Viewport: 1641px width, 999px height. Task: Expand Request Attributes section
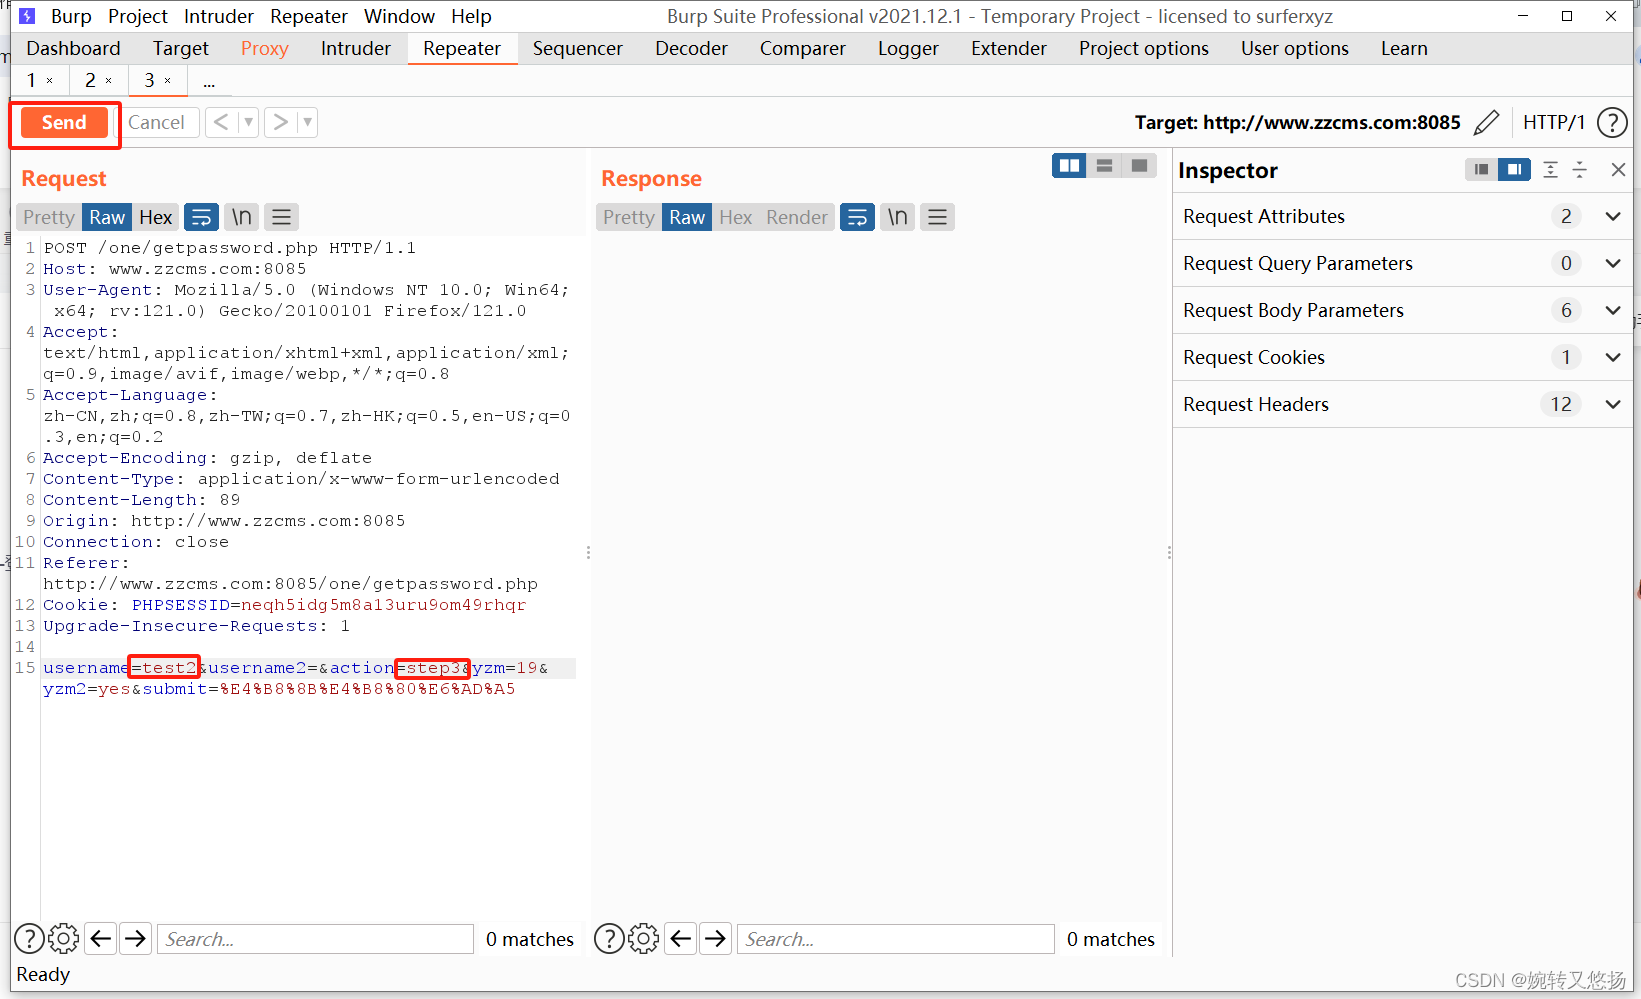[1403, 216]
